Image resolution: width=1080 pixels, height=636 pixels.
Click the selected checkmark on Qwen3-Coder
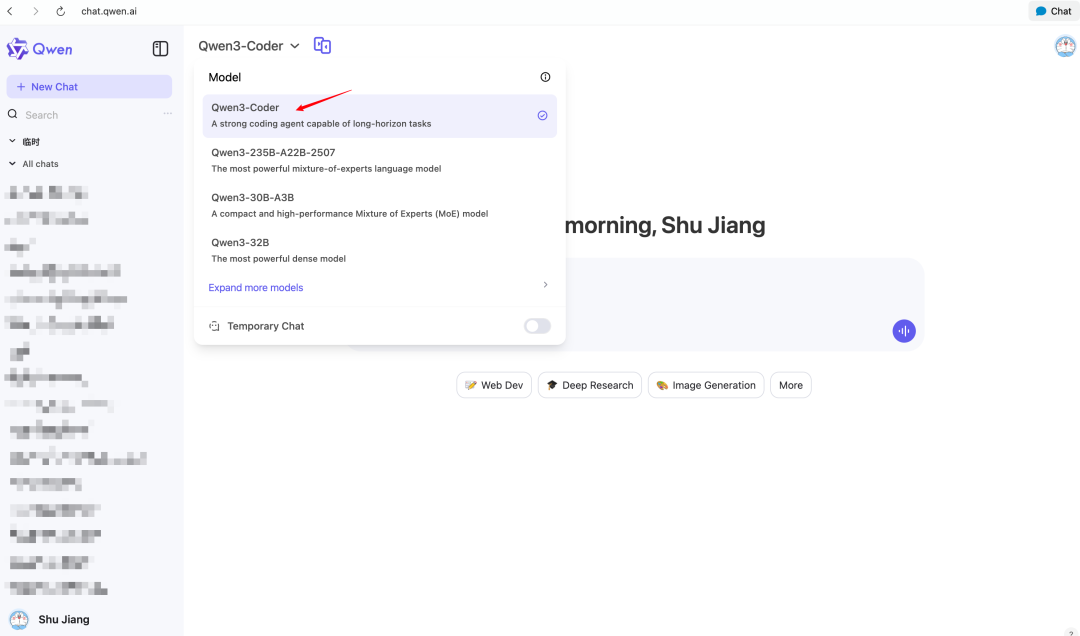543,116
